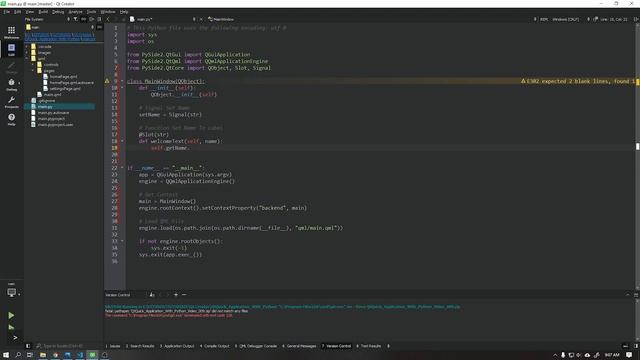Zoom out the Version Control output with minus

pos(184,295)
